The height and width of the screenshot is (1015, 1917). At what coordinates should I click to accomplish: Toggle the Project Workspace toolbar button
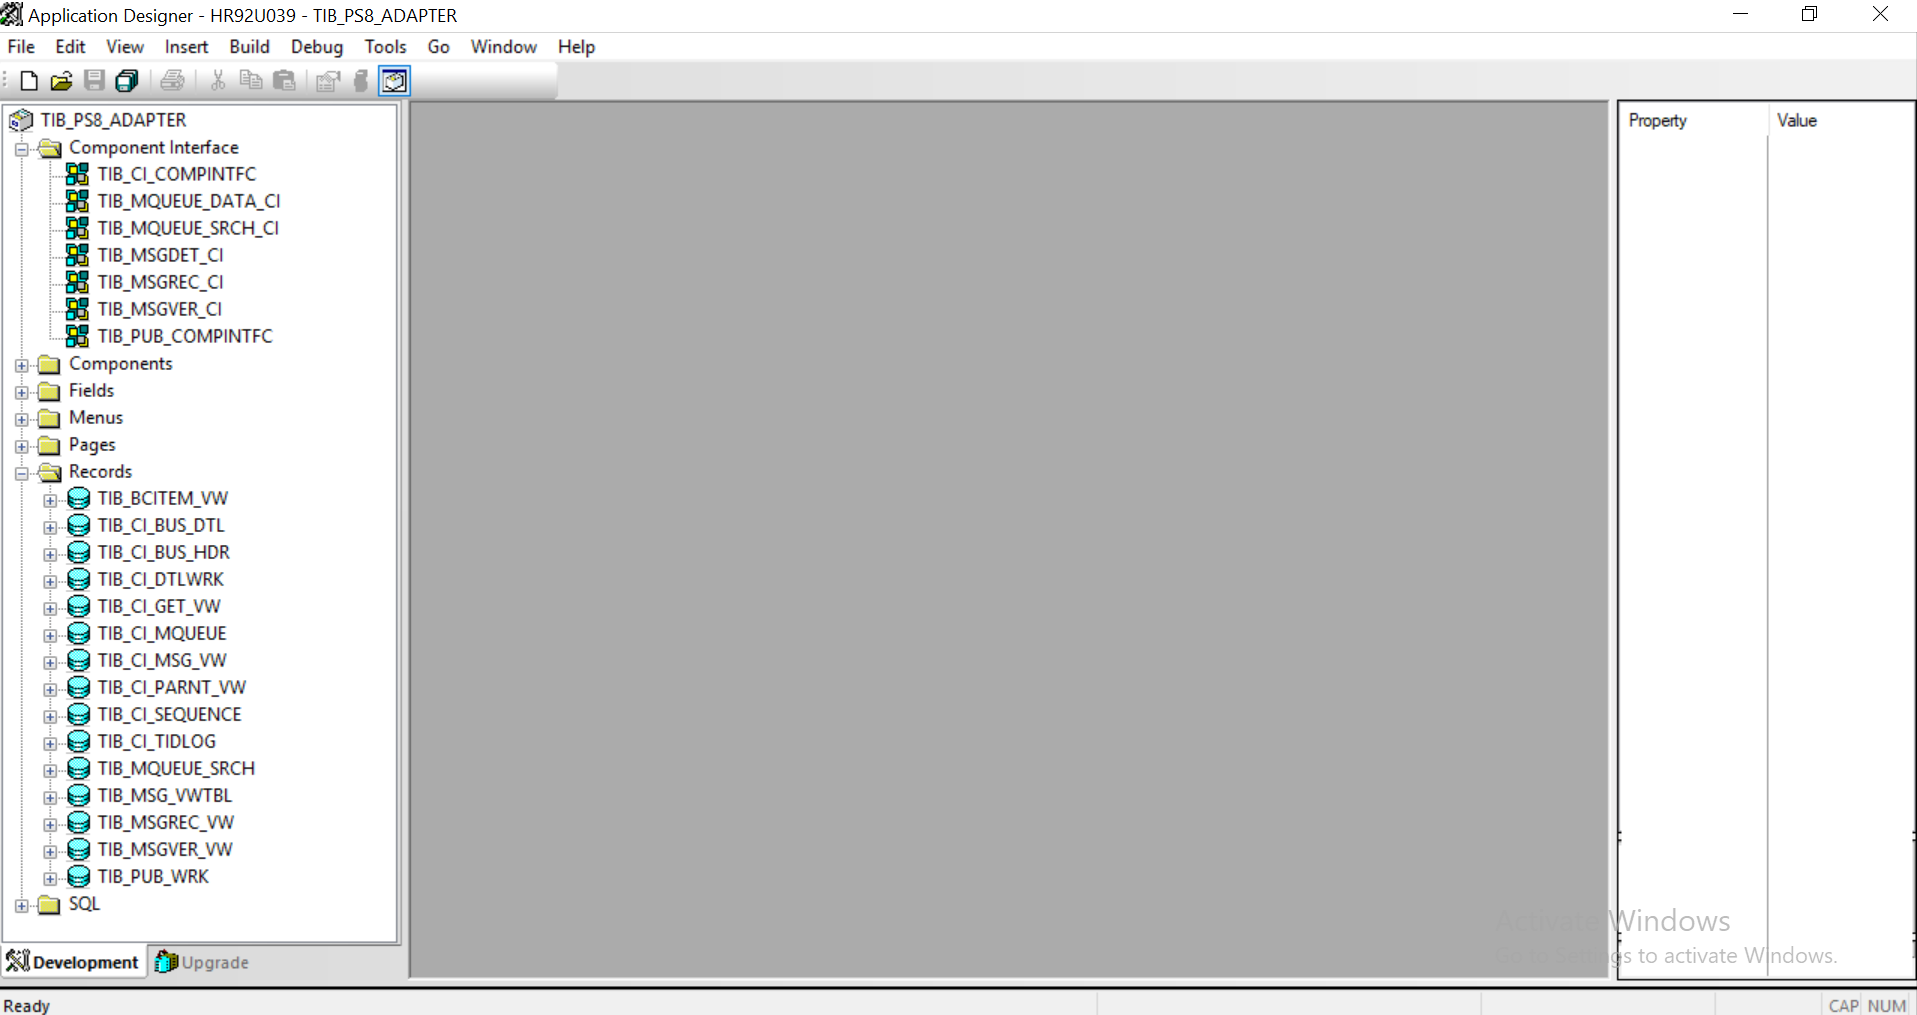click(395, 81)
